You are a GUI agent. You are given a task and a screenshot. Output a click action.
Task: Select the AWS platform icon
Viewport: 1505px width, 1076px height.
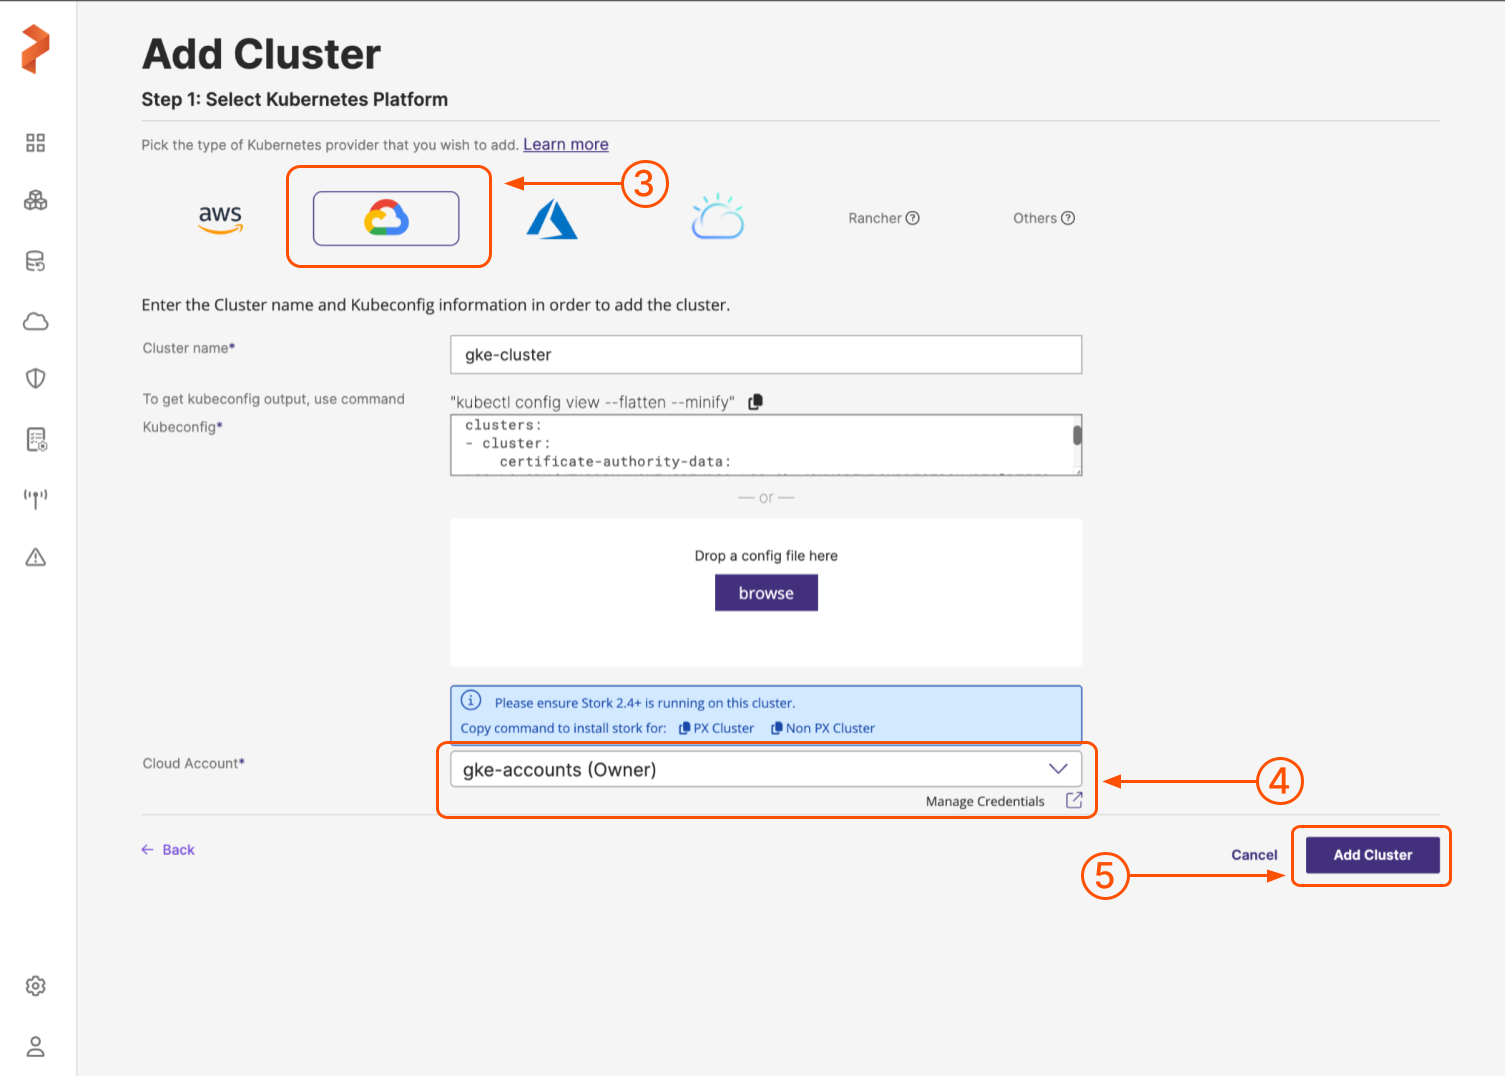click(220, 218)
